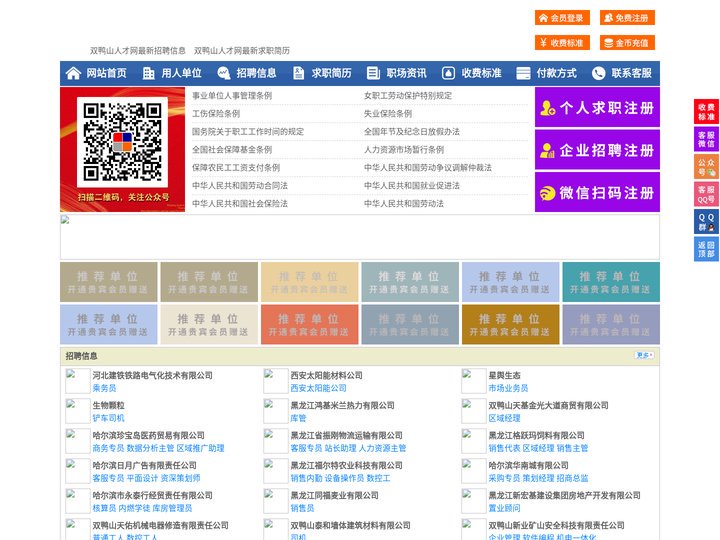Viewport: 720px width, 540px height.
Task: Open 会员登录 button
Action: [x=562, y=18]
